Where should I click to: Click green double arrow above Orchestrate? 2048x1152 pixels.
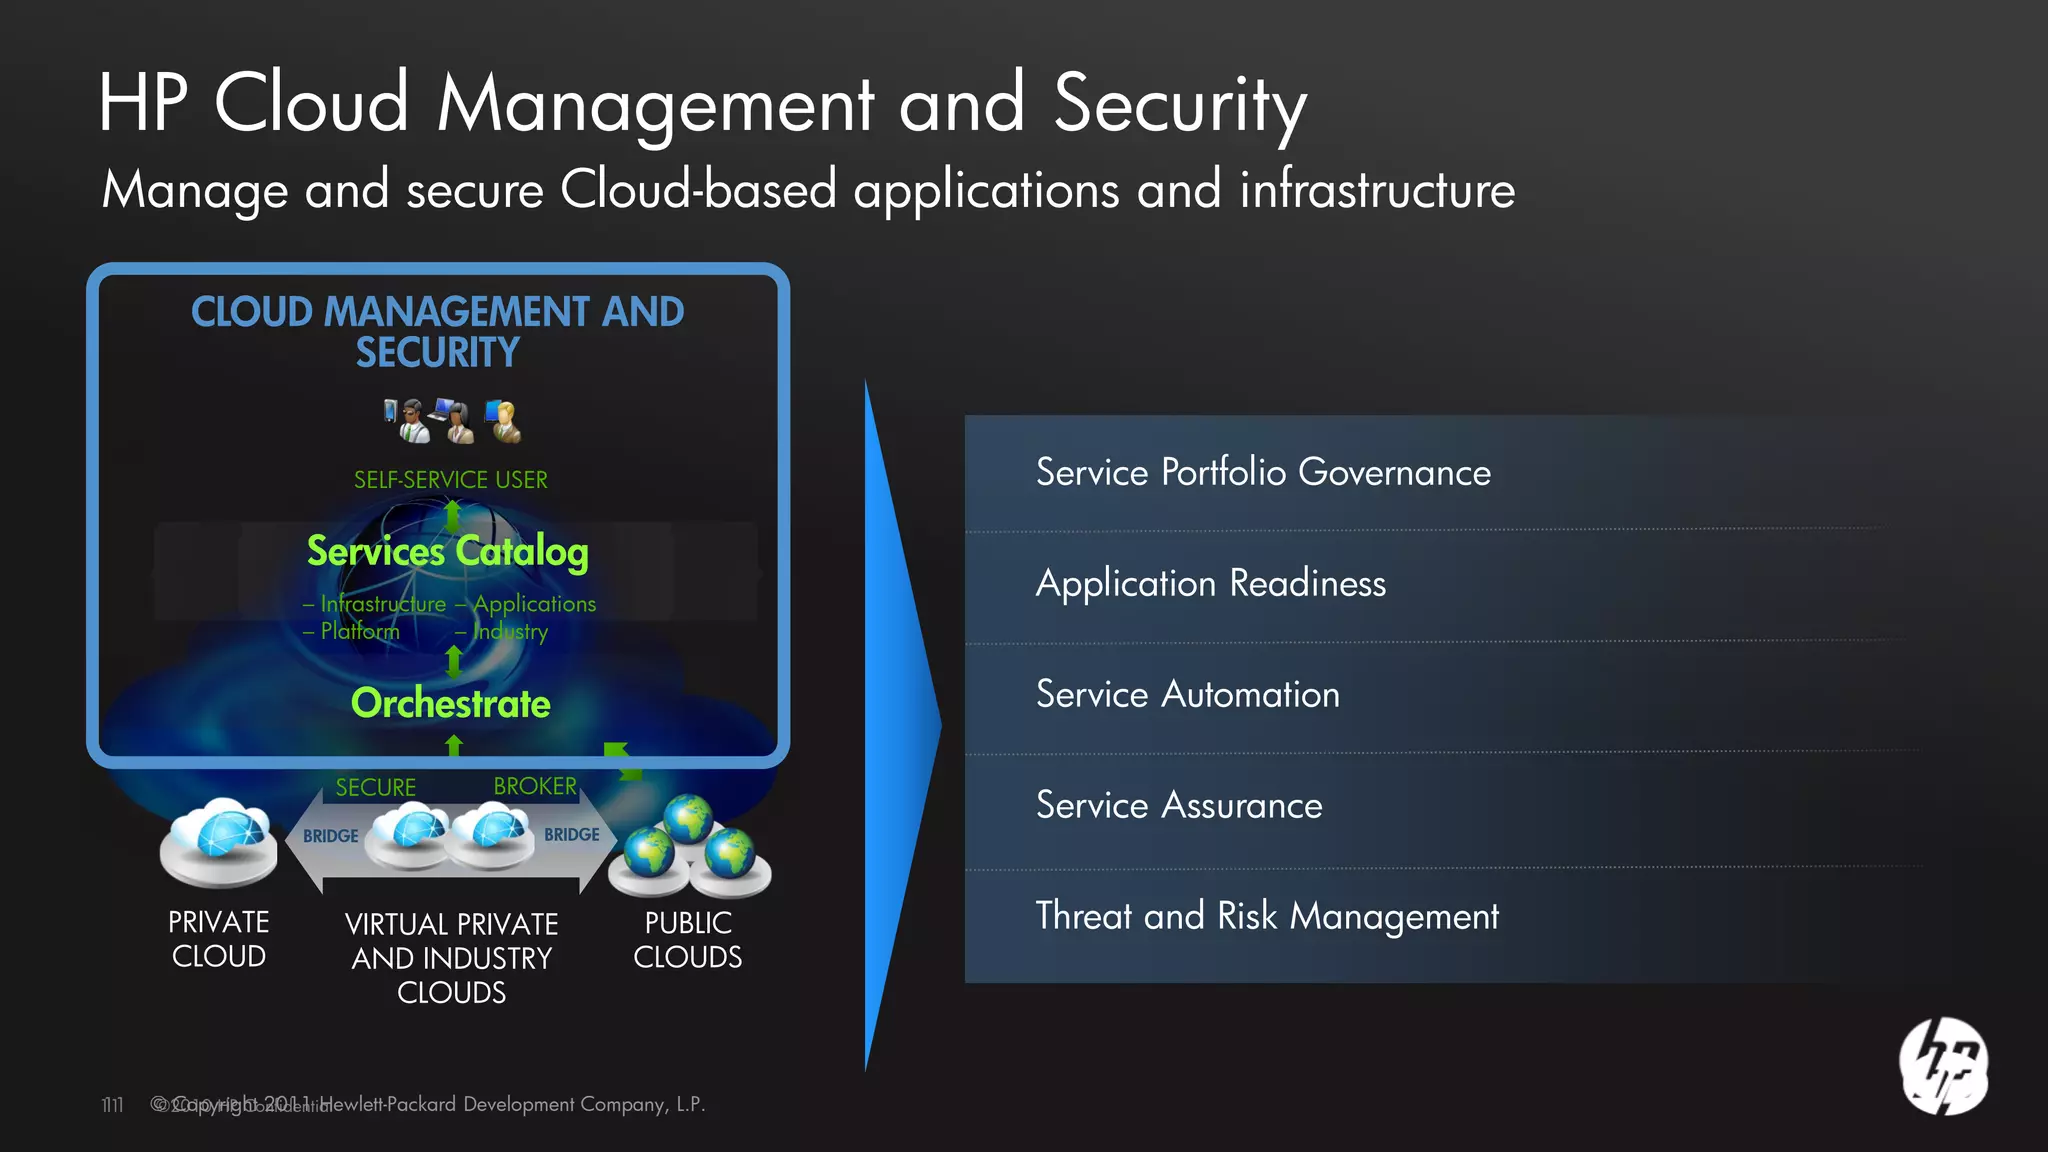tap(454, 661)
